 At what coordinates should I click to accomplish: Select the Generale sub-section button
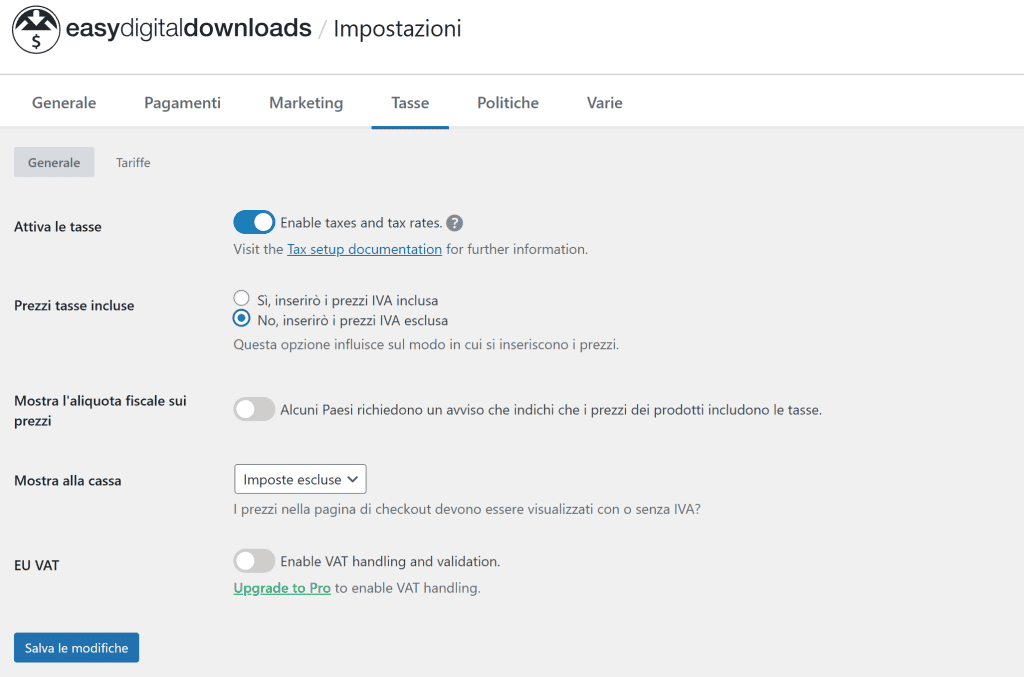[x=54, y=162]
